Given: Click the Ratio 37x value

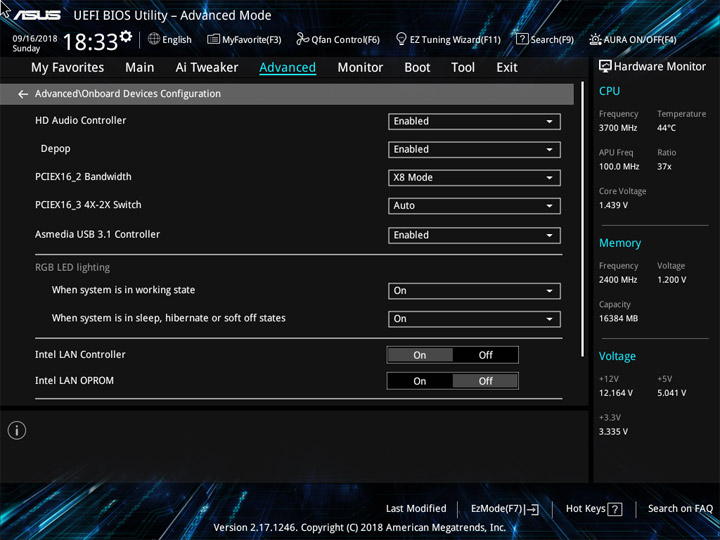Looking at the screenshot, I should click(x=664, y=167).
